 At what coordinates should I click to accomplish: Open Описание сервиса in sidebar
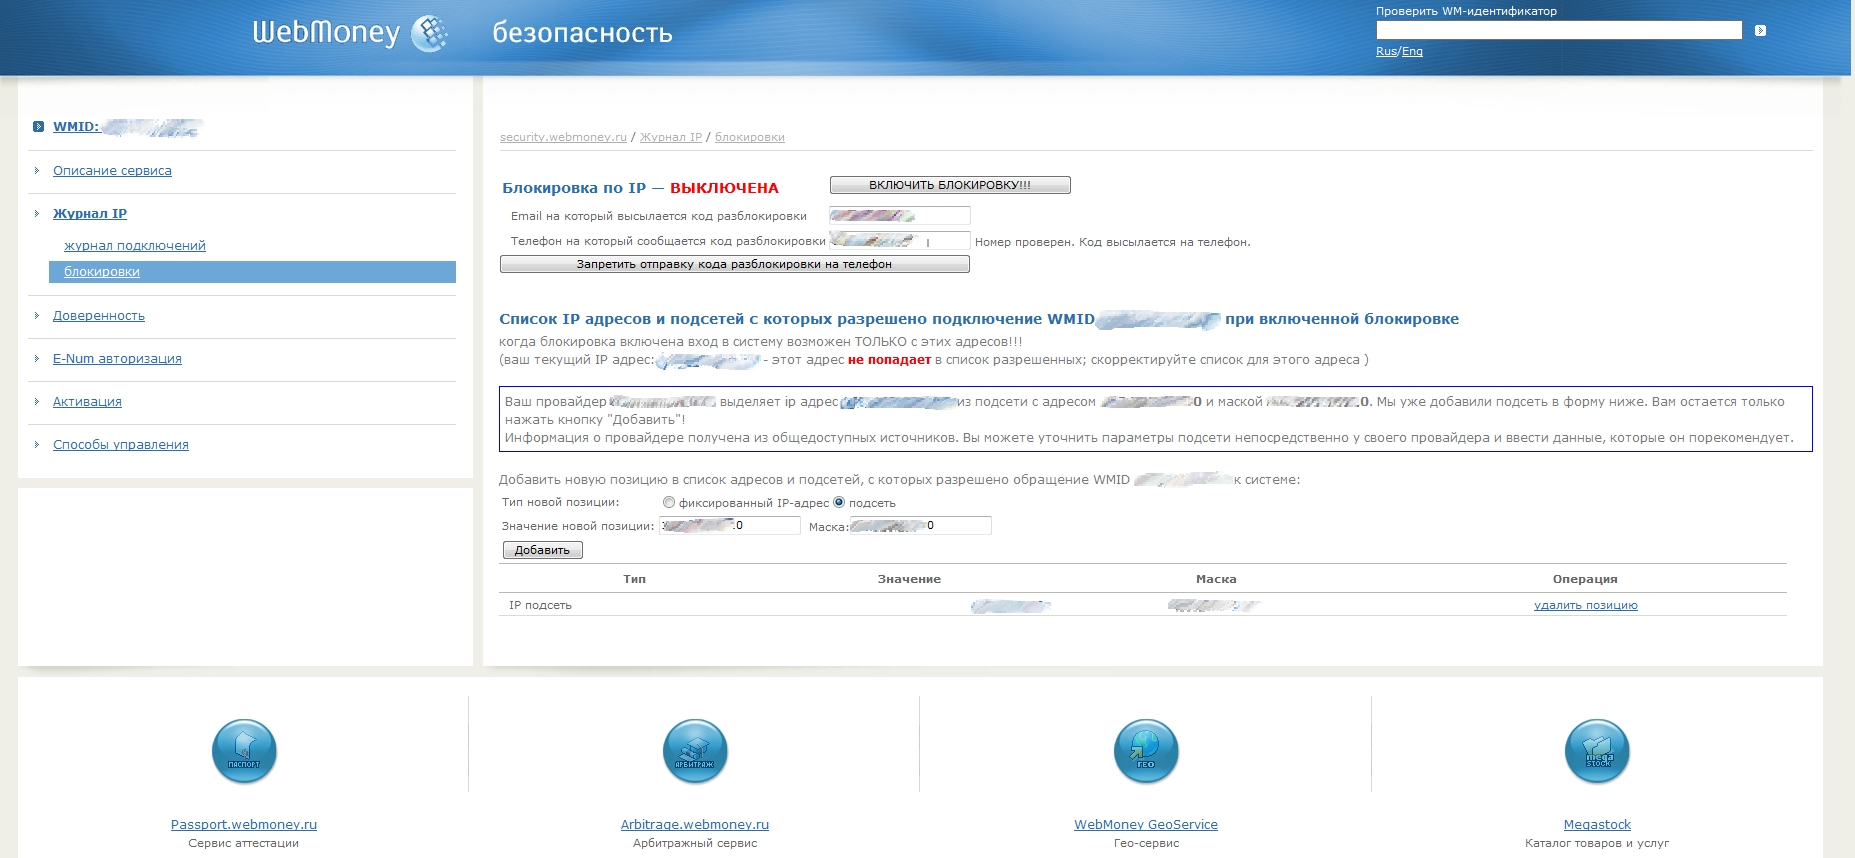pyautogui.click(x=112, y=171)
